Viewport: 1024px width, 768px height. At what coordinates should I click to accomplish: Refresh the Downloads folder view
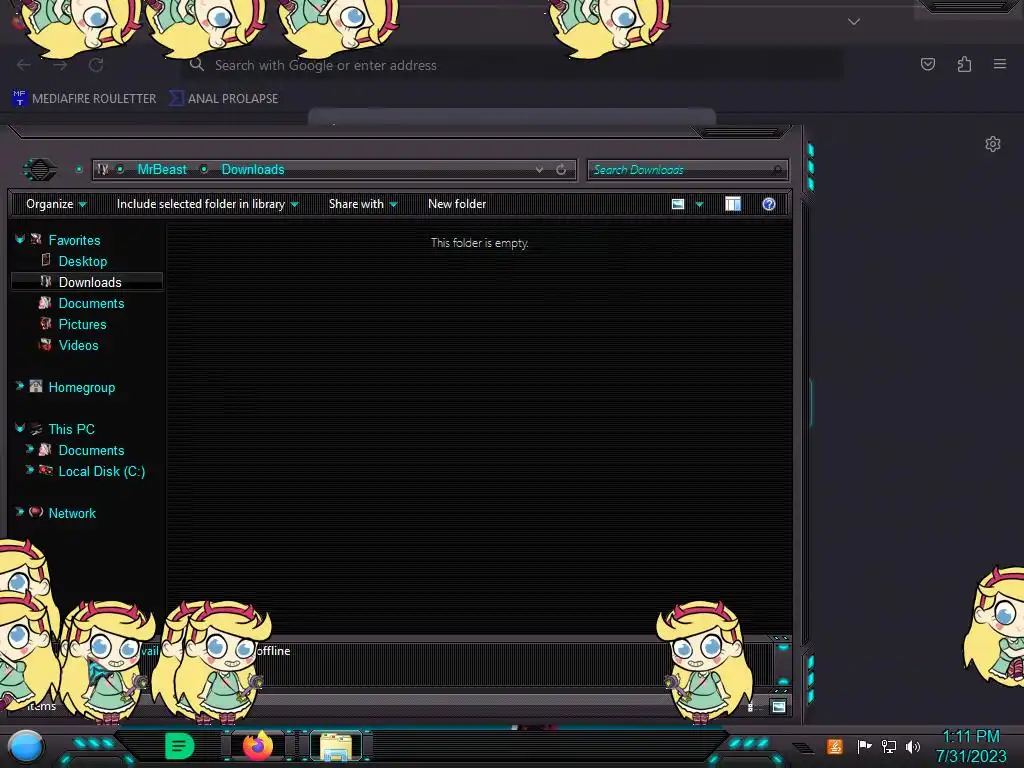[x=561, y=170]
